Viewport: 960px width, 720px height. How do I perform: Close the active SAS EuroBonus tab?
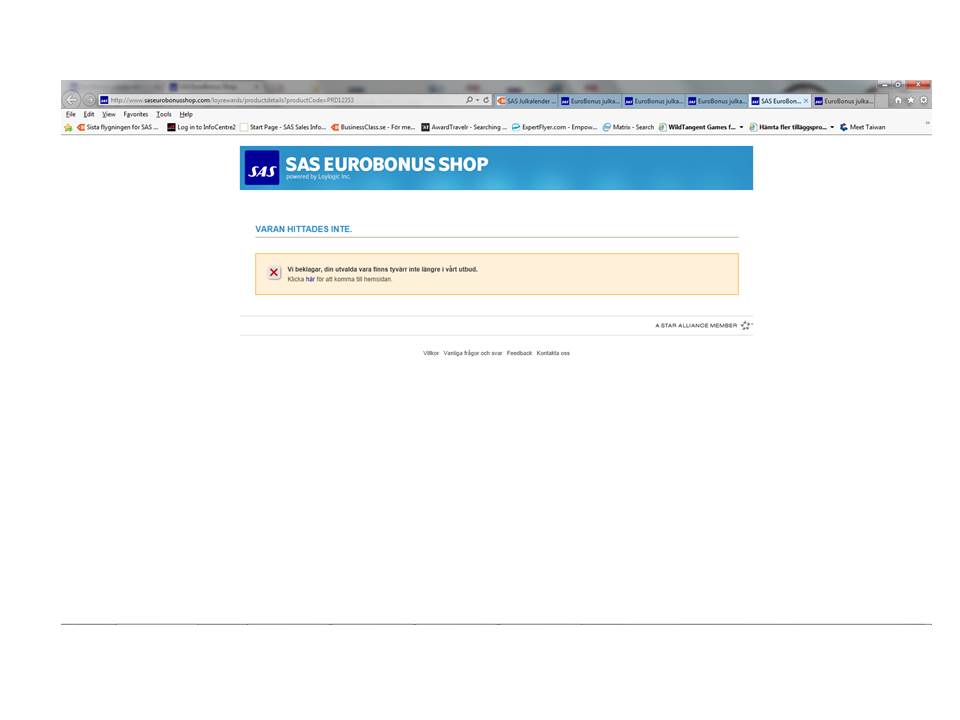click(806, 101)
